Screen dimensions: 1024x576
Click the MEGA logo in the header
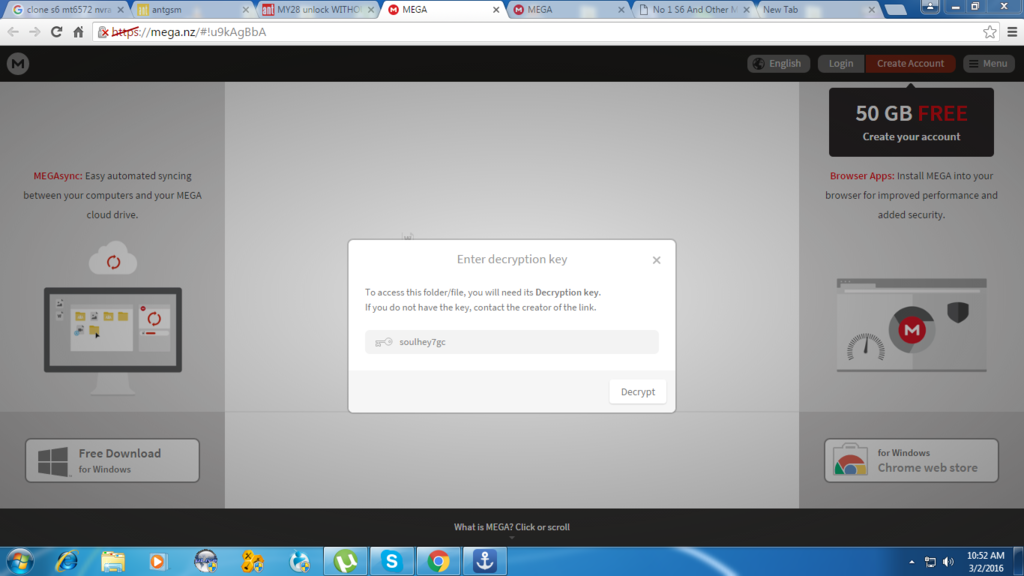(x=18, y=63)
